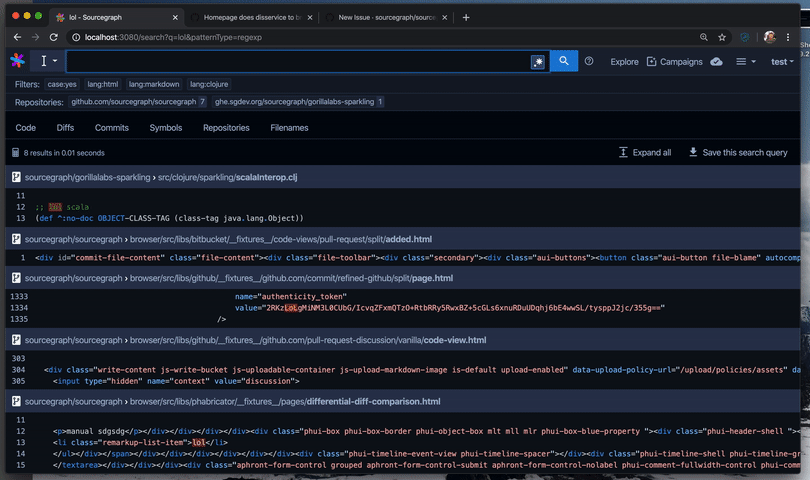Switch to the Symbols tab
The height and width of the screenshot is (480, 810).
pos(166,128)
